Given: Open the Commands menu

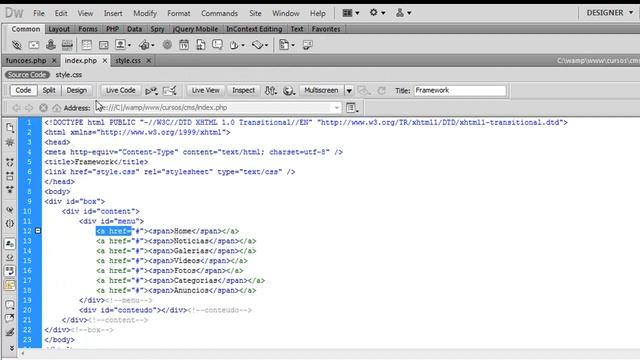Looking at the screenshot, I should [219, 13].
